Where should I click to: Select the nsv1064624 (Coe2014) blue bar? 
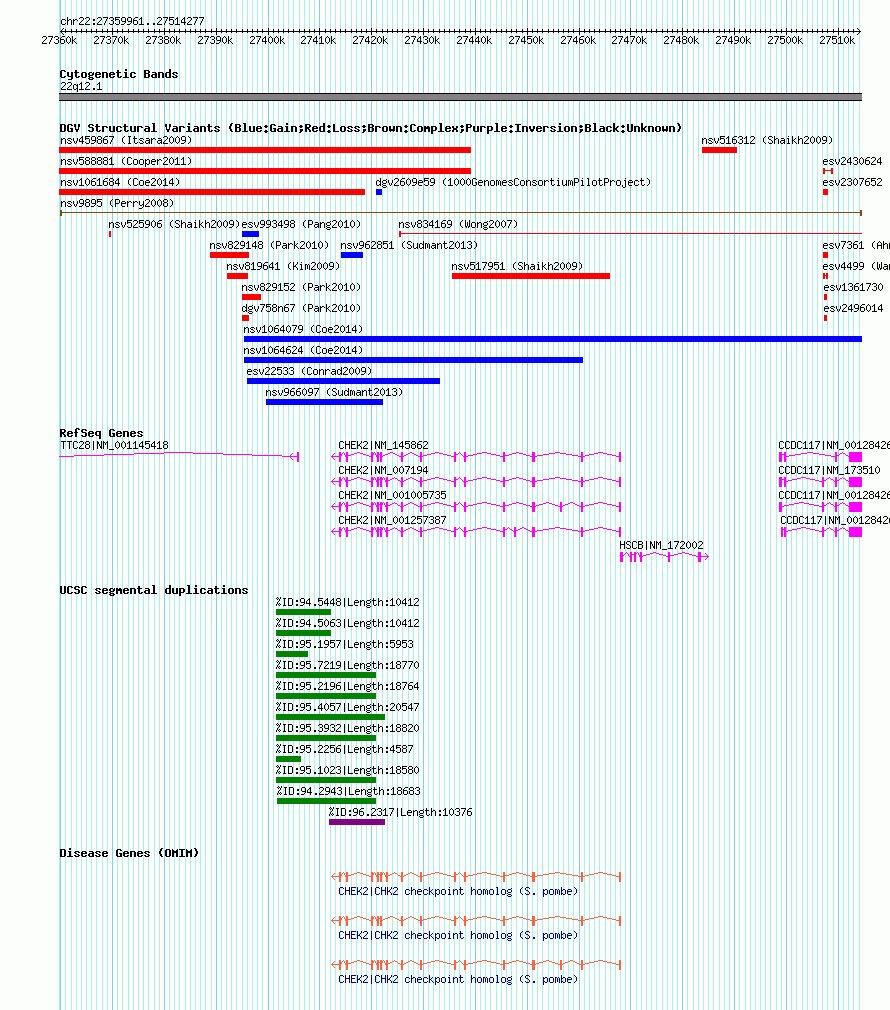[x=413, y=360]
